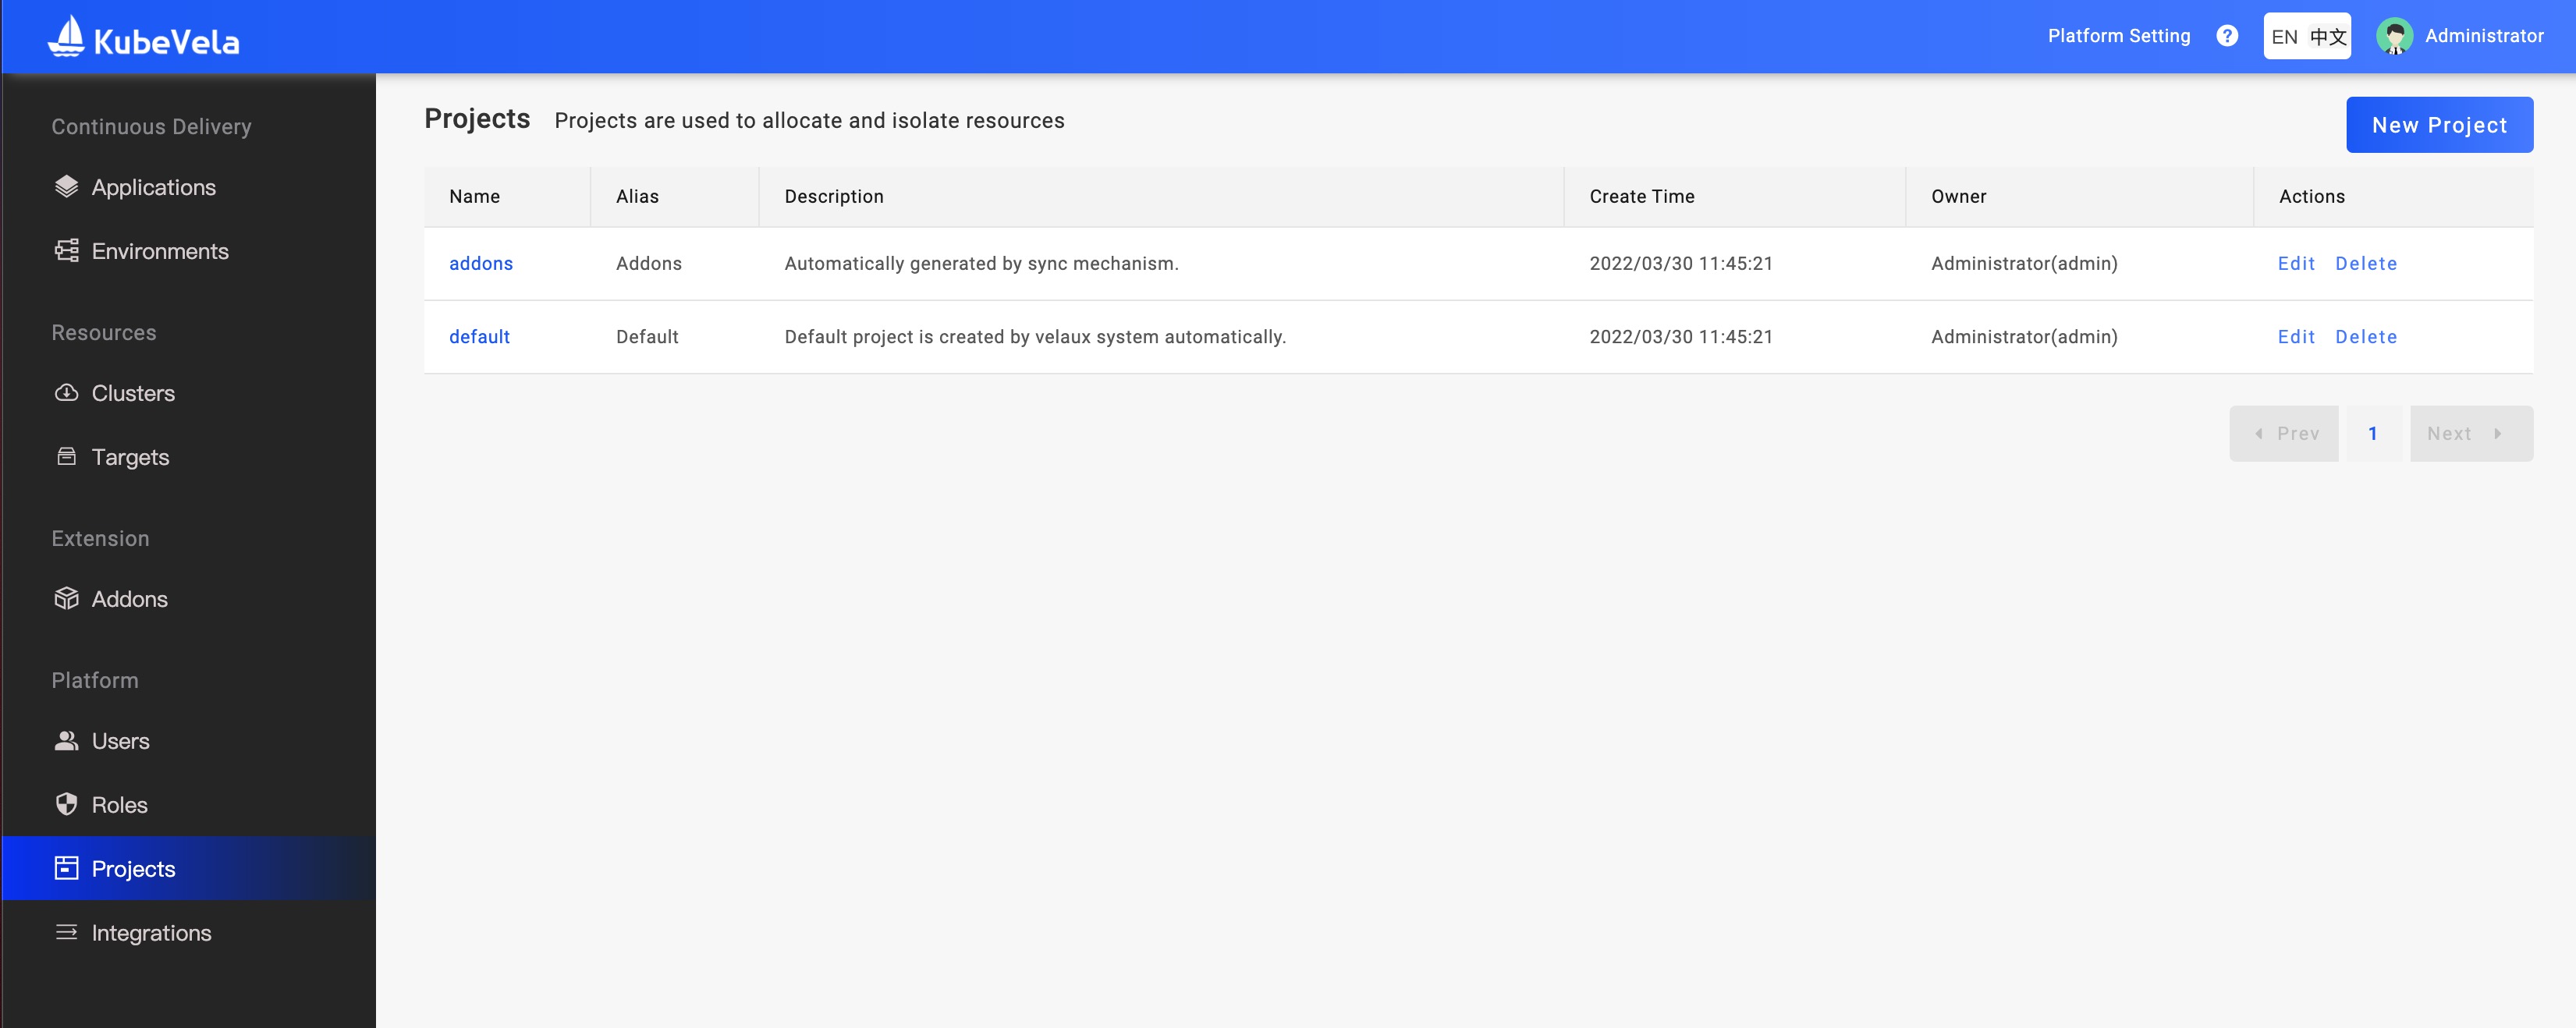Click the Clusters icon in sidebar
Screen dimensions: 2576x1028
tap(64, 392)
